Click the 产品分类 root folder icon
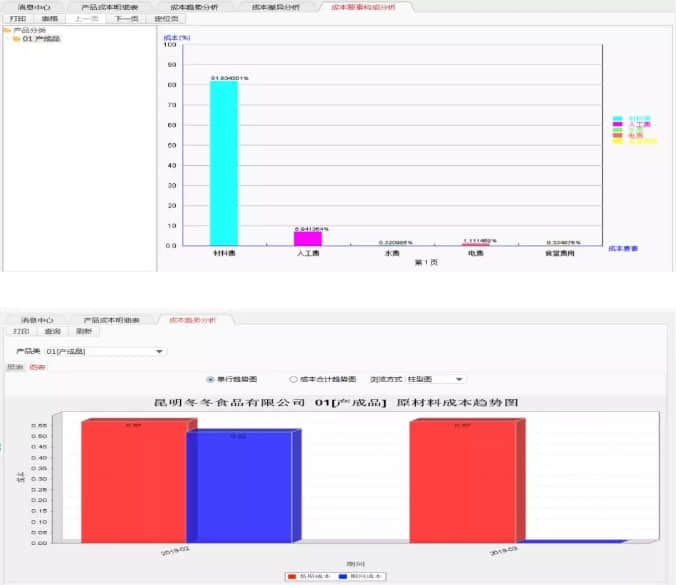676x585 pixels. [6, 30]
